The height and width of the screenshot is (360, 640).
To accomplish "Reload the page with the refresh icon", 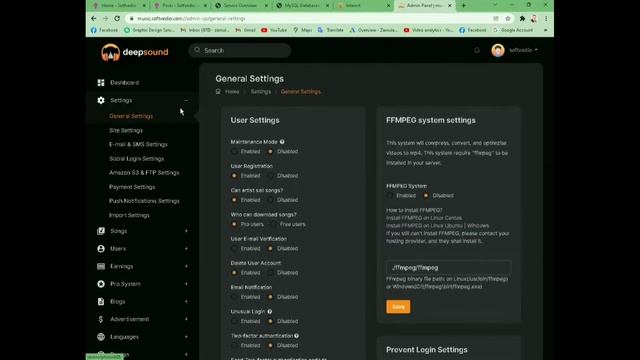I will tap(117, 18).
